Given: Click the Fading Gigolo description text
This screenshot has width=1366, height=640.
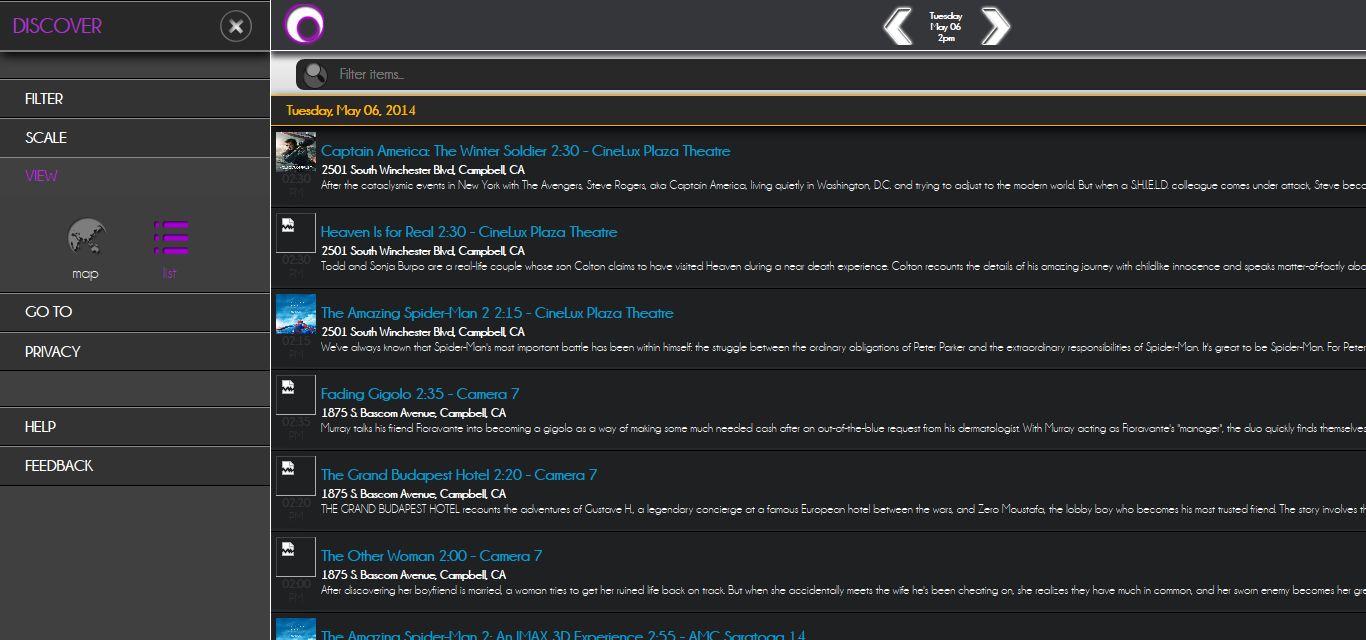Looking at the screenshot, I should pyautogui.click(x=843, y=429).
